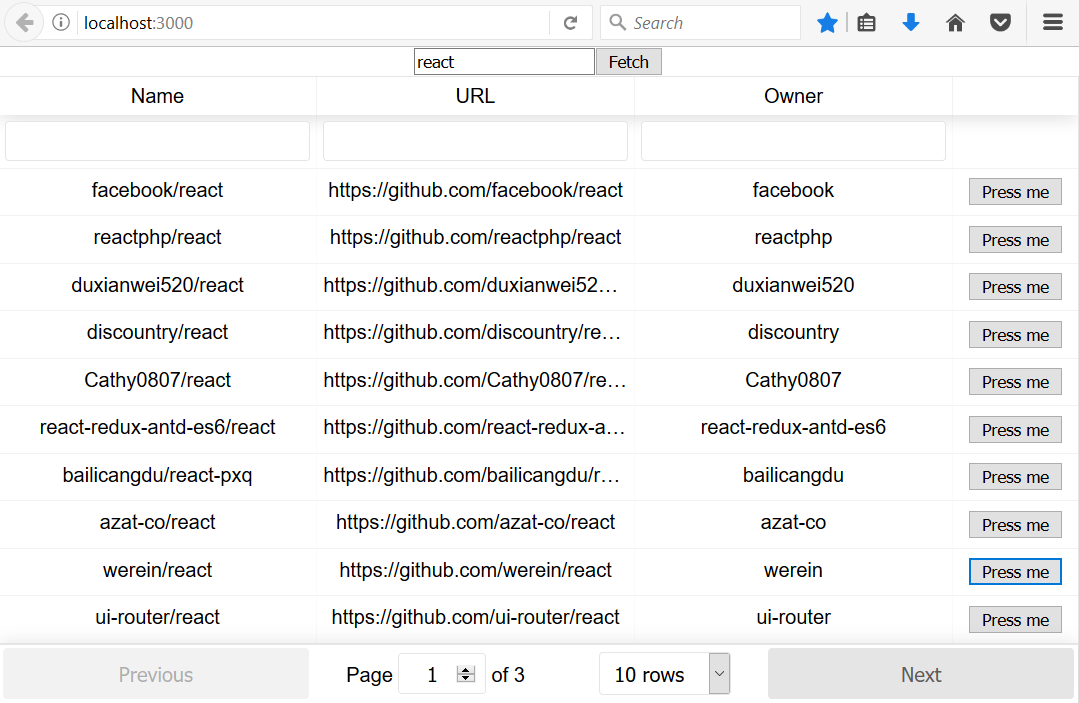Click the discountry owner cell
1079x703 pixels.
click(x=793, y=333)
